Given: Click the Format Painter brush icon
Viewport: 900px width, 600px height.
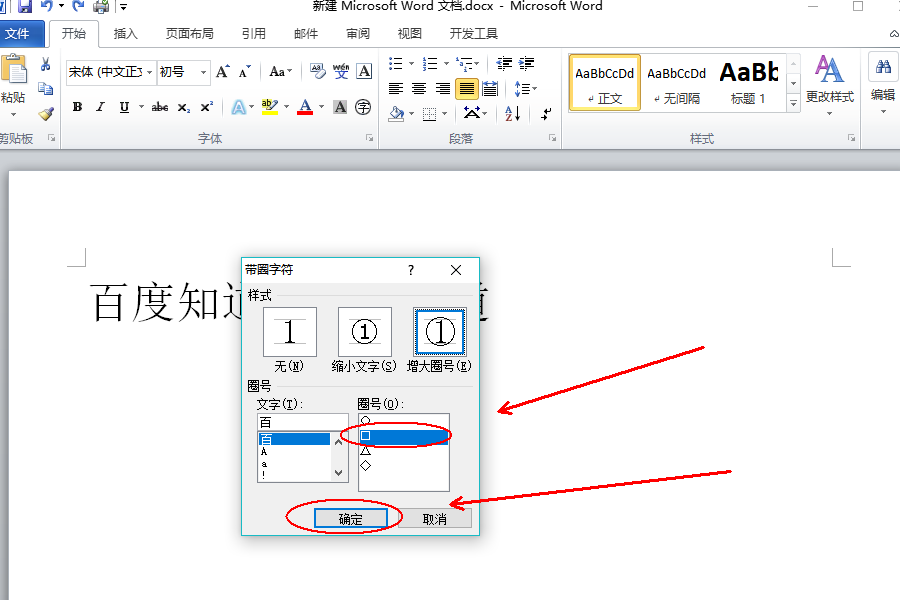Looking at the screenshot, I should [46, 113].
